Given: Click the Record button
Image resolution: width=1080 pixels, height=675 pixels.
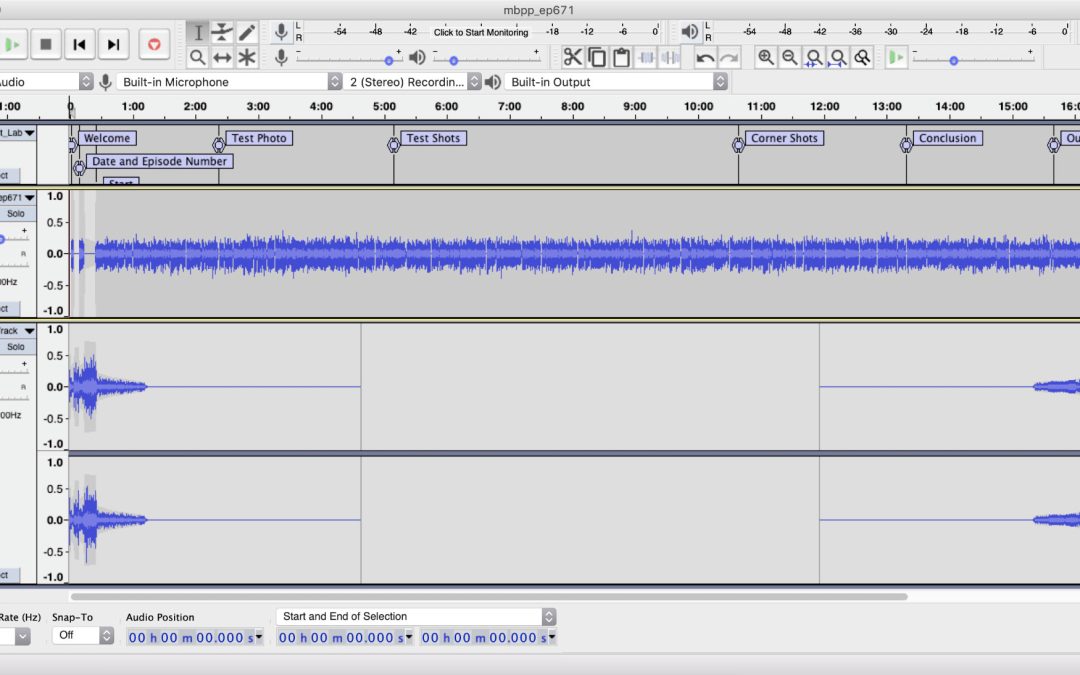Looking at the screenshot, I should (x=154, y=44).
